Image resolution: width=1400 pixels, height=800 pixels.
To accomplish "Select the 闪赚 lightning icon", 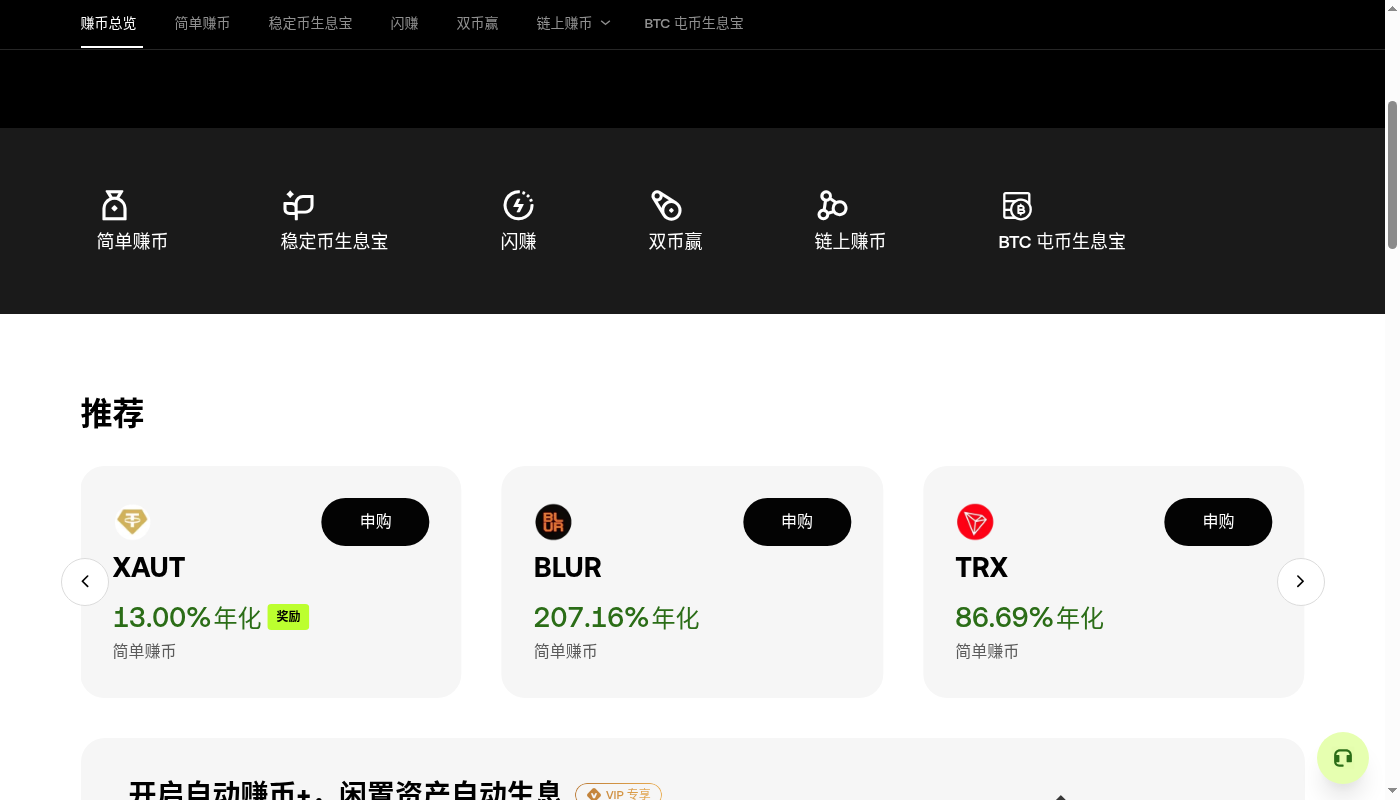I will pos(518,205).
